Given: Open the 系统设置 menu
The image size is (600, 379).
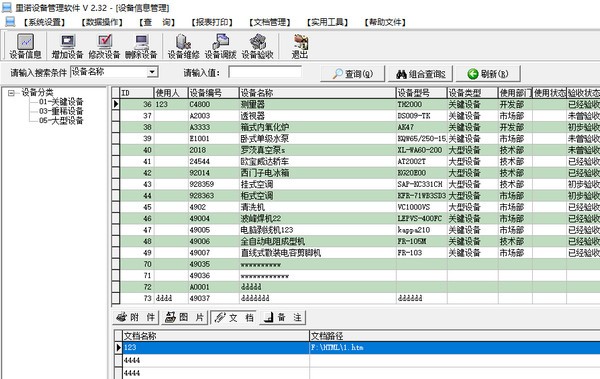Looking at the screenshot, I should point(44,22).
